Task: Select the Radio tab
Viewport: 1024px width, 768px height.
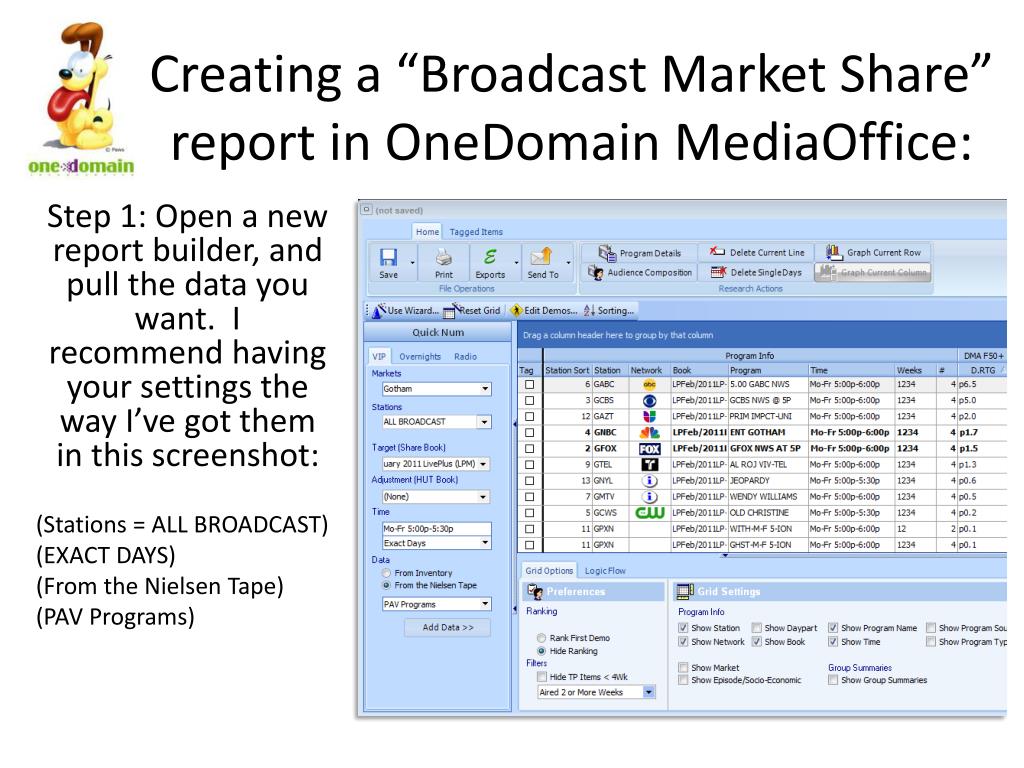Action: tap(466, 357)
